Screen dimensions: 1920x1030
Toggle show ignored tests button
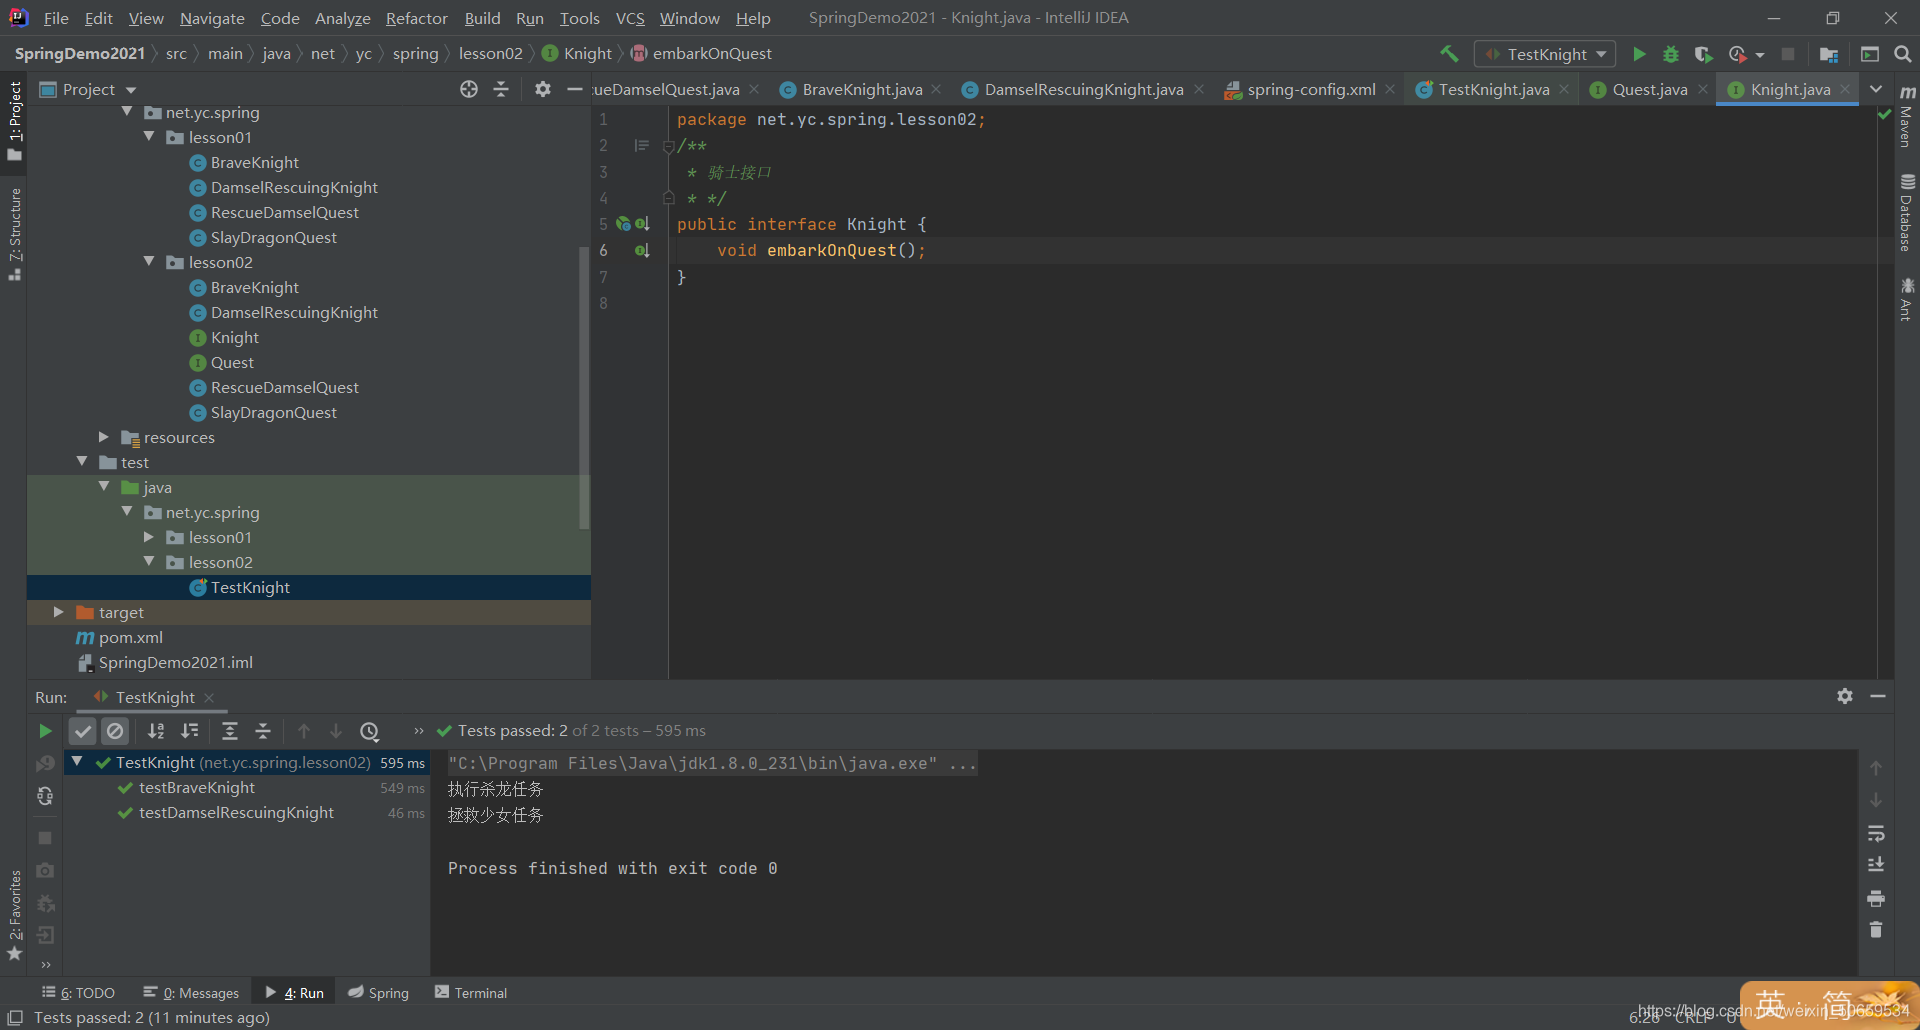[116, 731]
